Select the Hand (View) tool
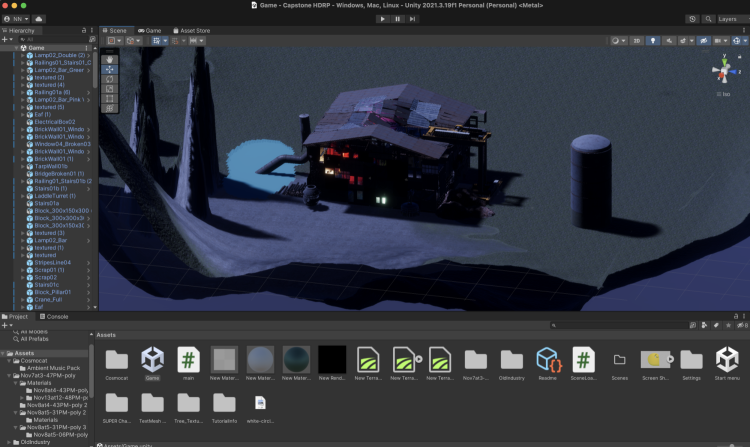The width and height of the screenshot is (750, 447). tap(110, 59)
